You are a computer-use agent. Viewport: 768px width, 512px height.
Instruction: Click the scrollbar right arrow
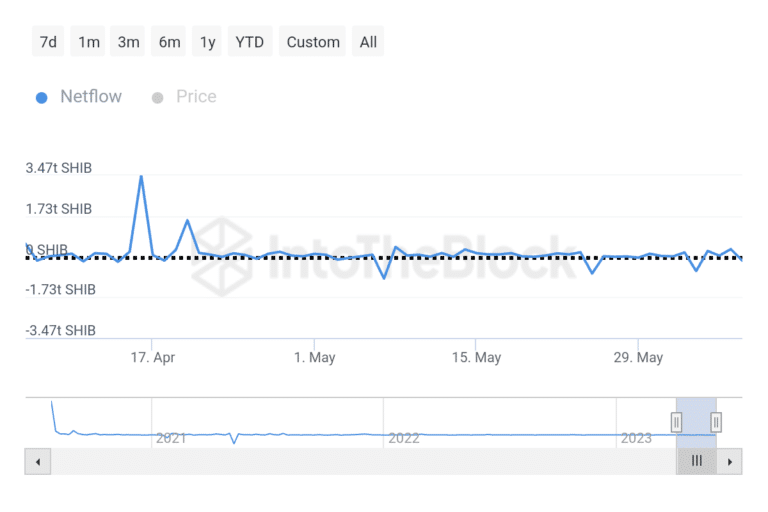[x=730, y=462]
